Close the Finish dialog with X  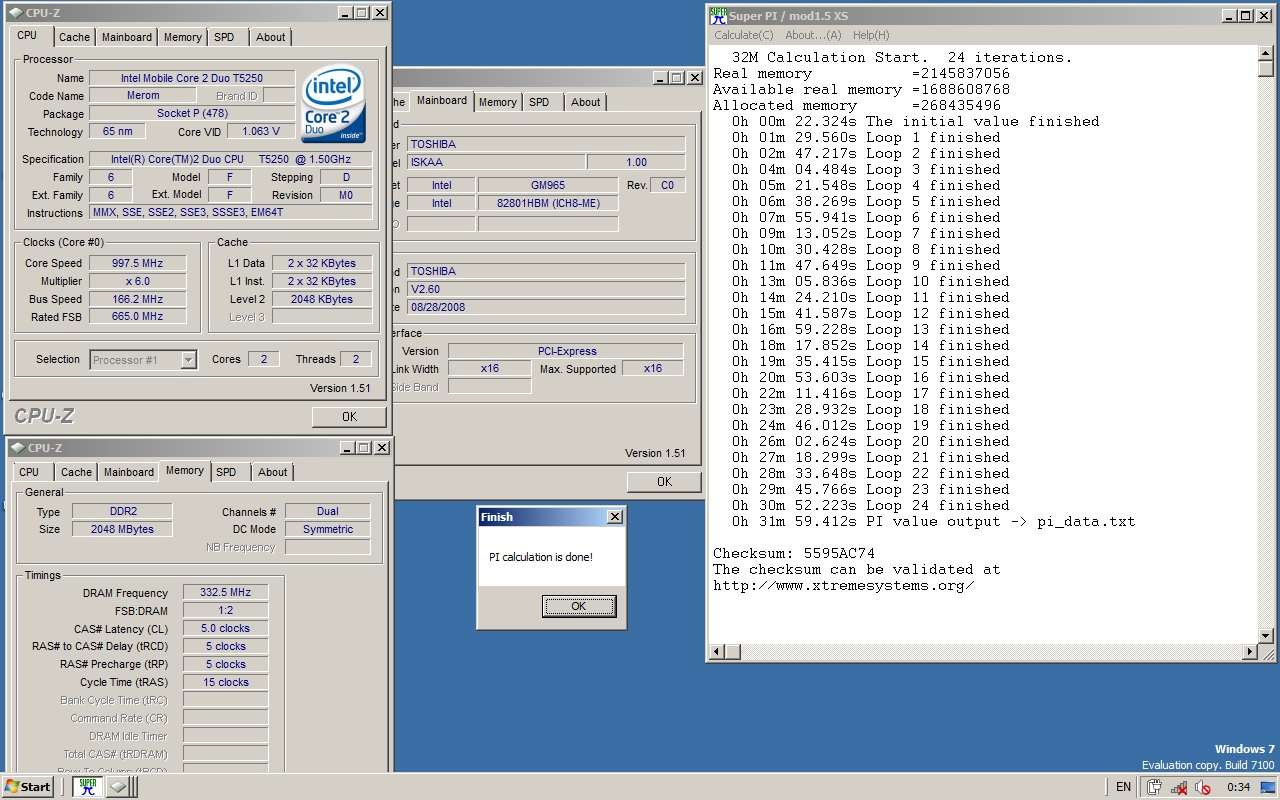pos(614,517)
